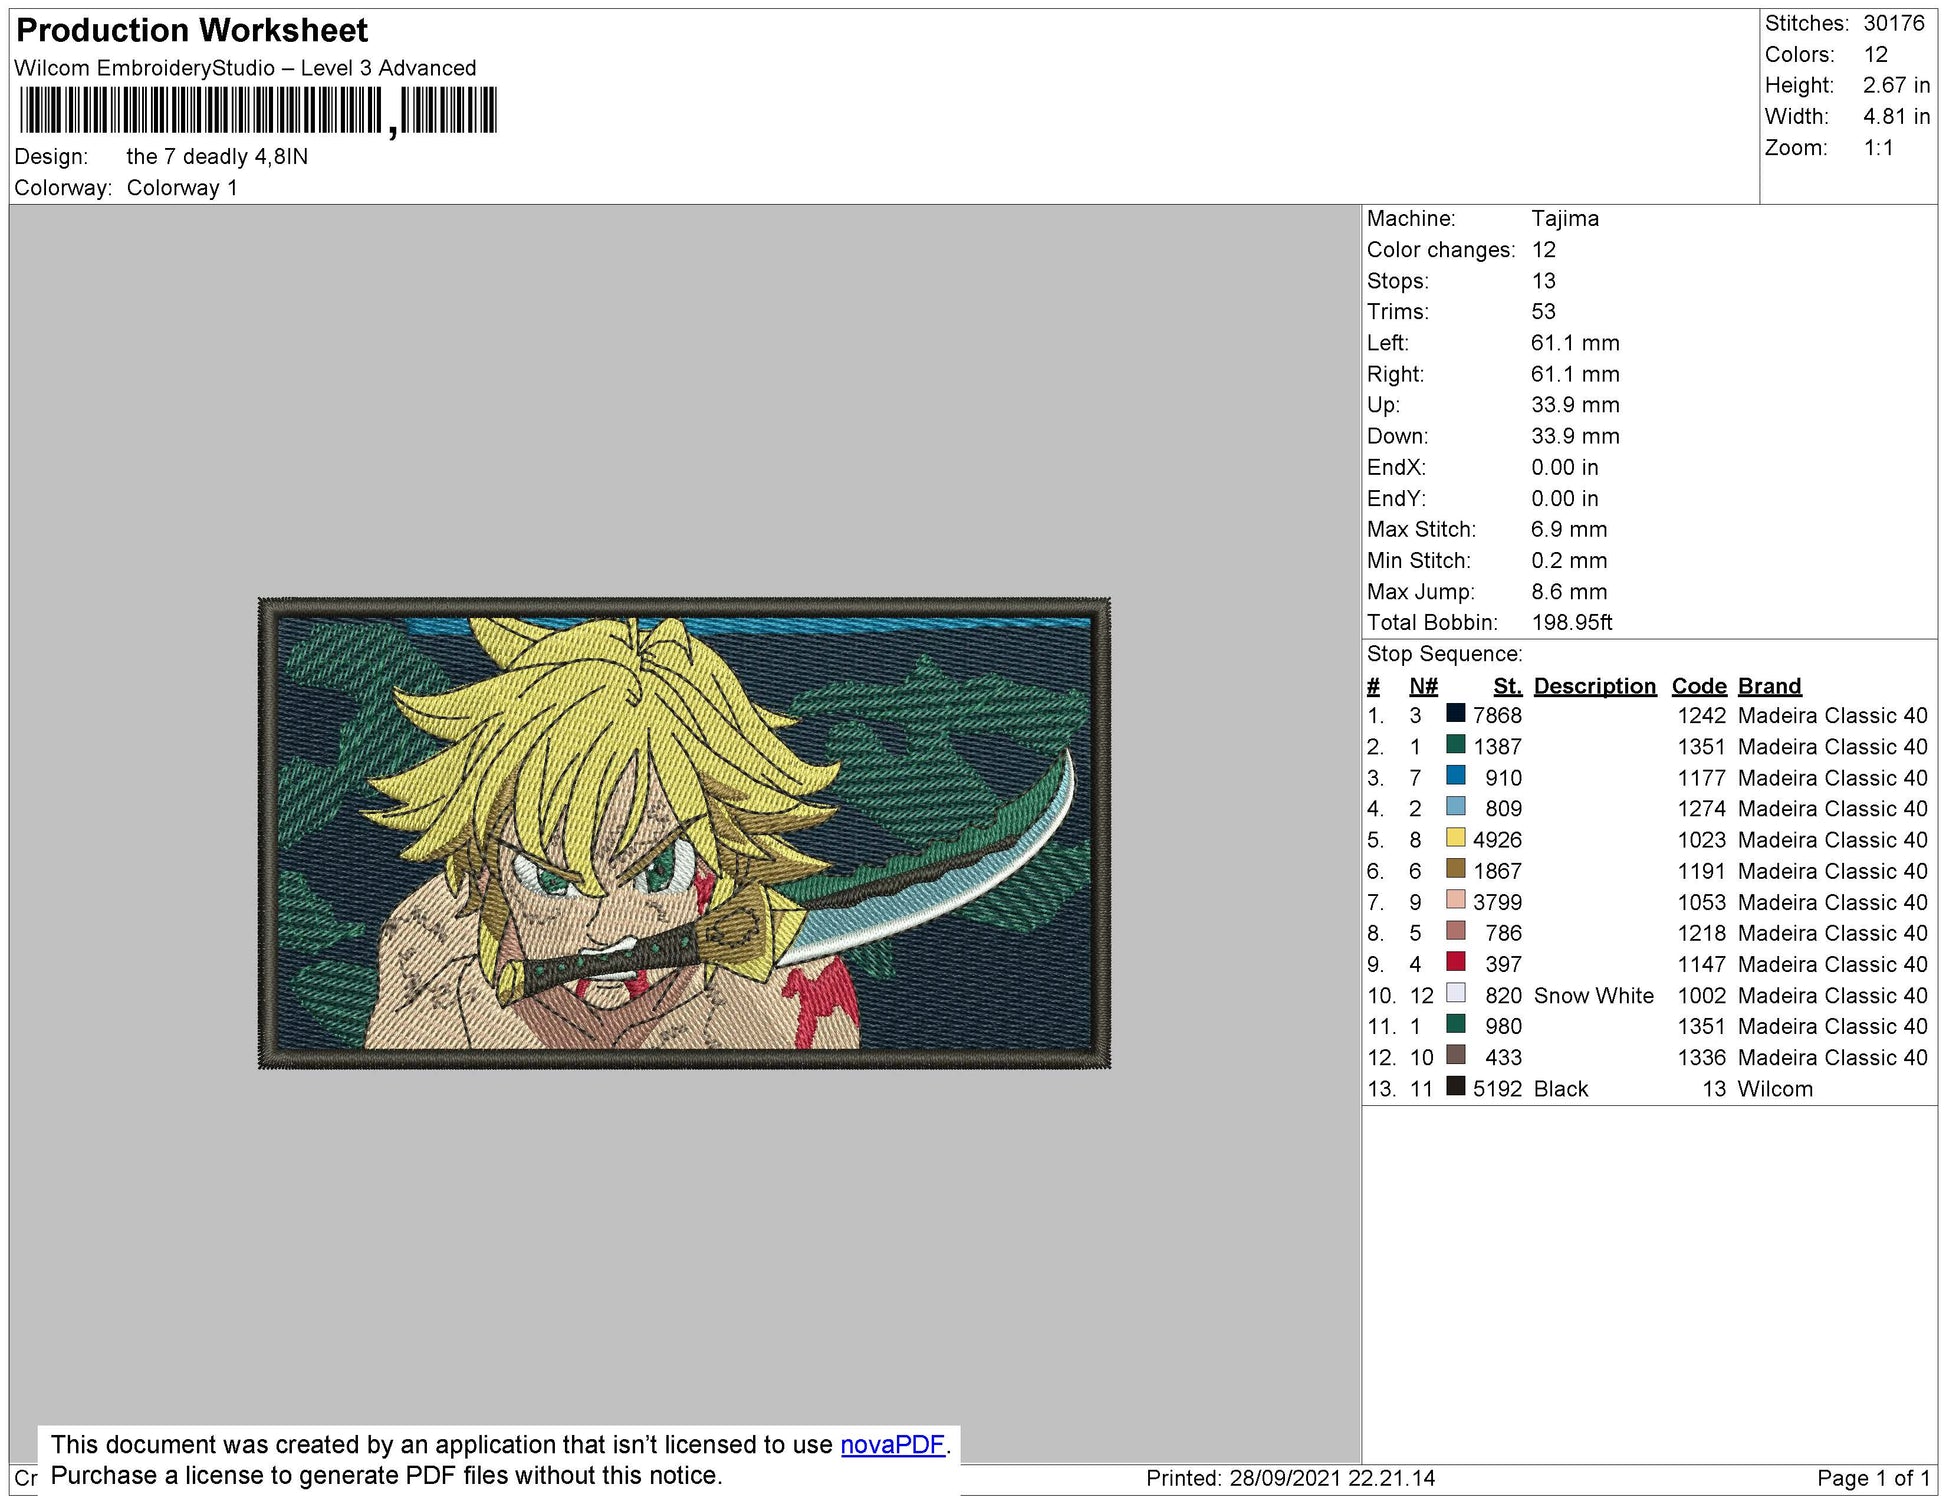Viewport: 1946px width, 1504px height.
Task: Click the green swatch in row 11
Action: [1455, 1024]
